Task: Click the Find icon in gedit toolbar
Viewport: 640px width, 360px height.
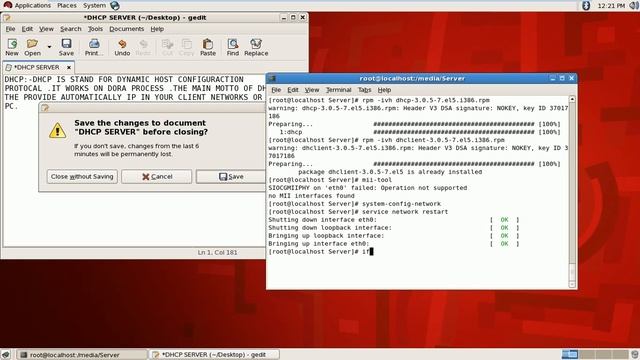Action: pyautogui.click(x=233, y=47)
